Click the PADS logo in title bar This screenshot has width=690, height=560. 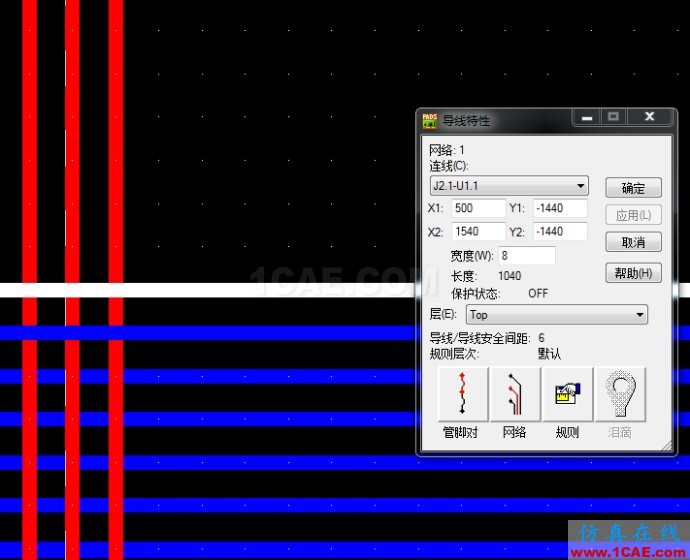pyautogui.click(x=429, y=121)
